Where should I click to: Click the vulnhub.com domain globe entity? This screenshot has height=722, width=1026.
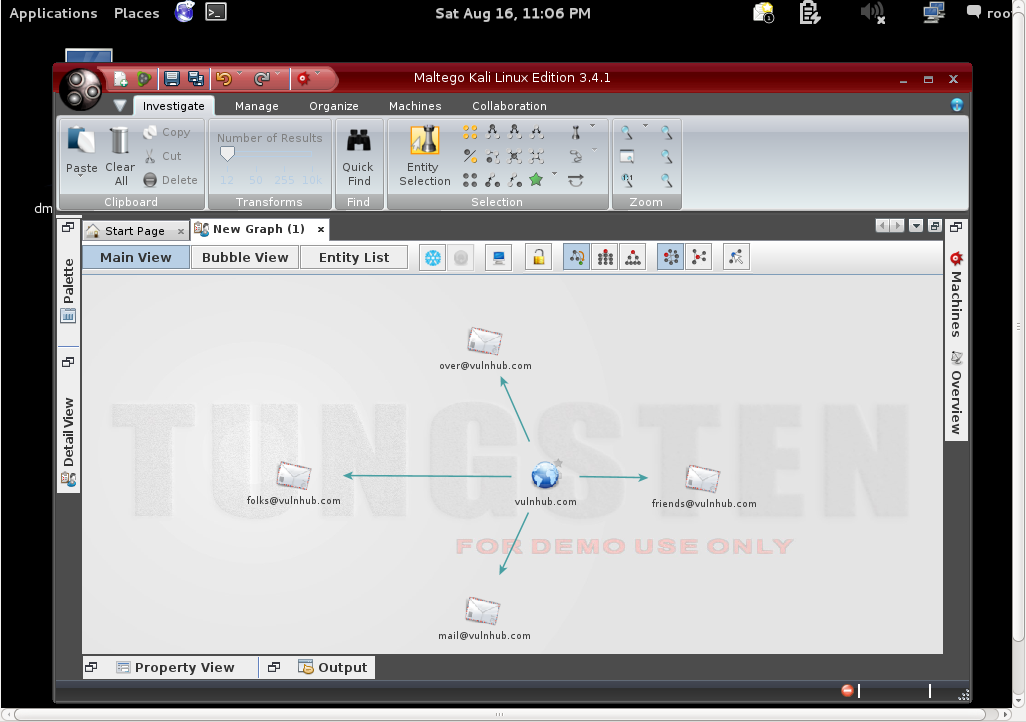pos(545,475)
